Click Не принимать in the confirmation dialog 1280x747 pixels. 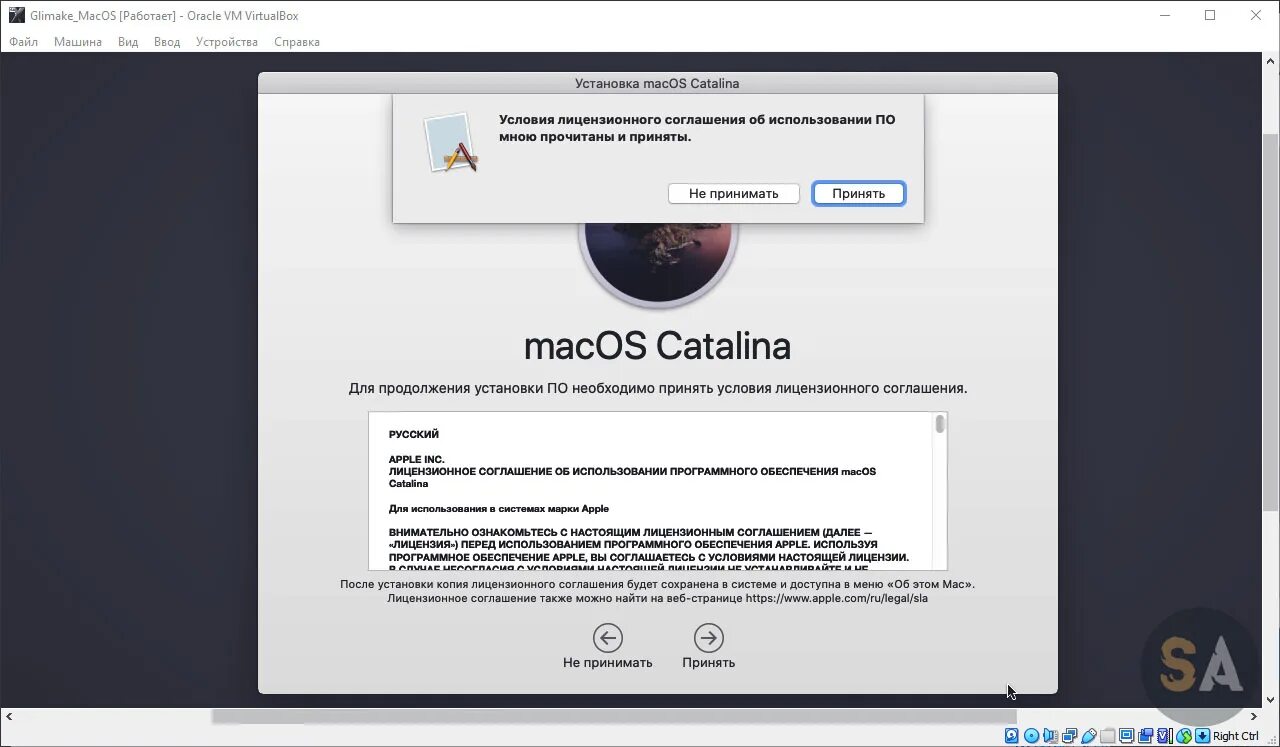click(x=733, y=193)
